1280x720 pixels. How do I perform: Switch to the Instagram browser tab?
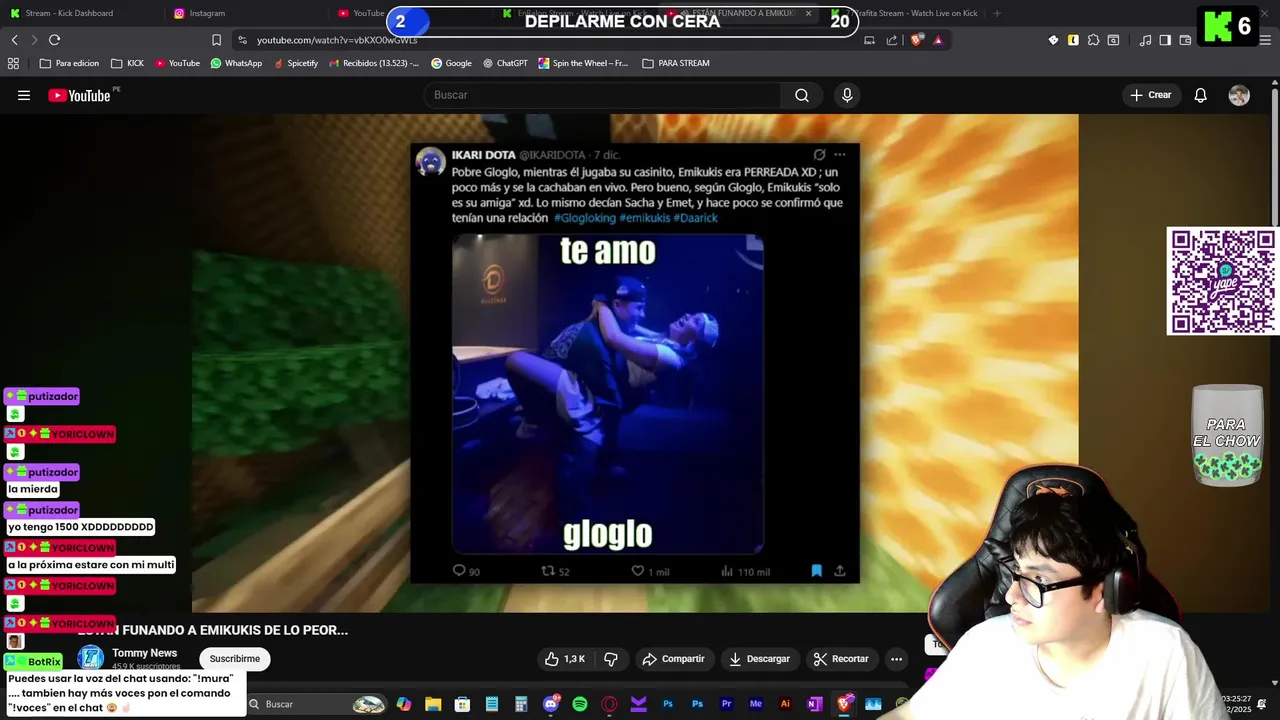point(198,13)
